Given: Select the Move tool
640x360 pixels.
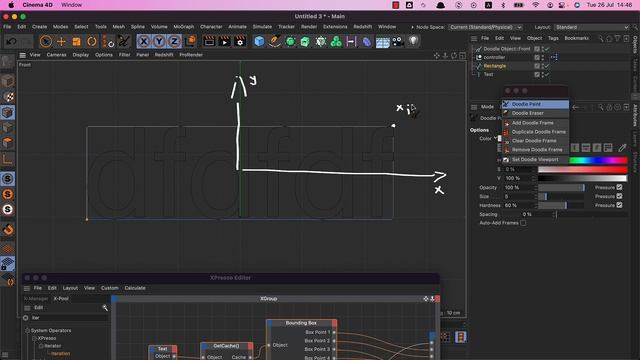Looking at the screenshot, I should (61, 41).
